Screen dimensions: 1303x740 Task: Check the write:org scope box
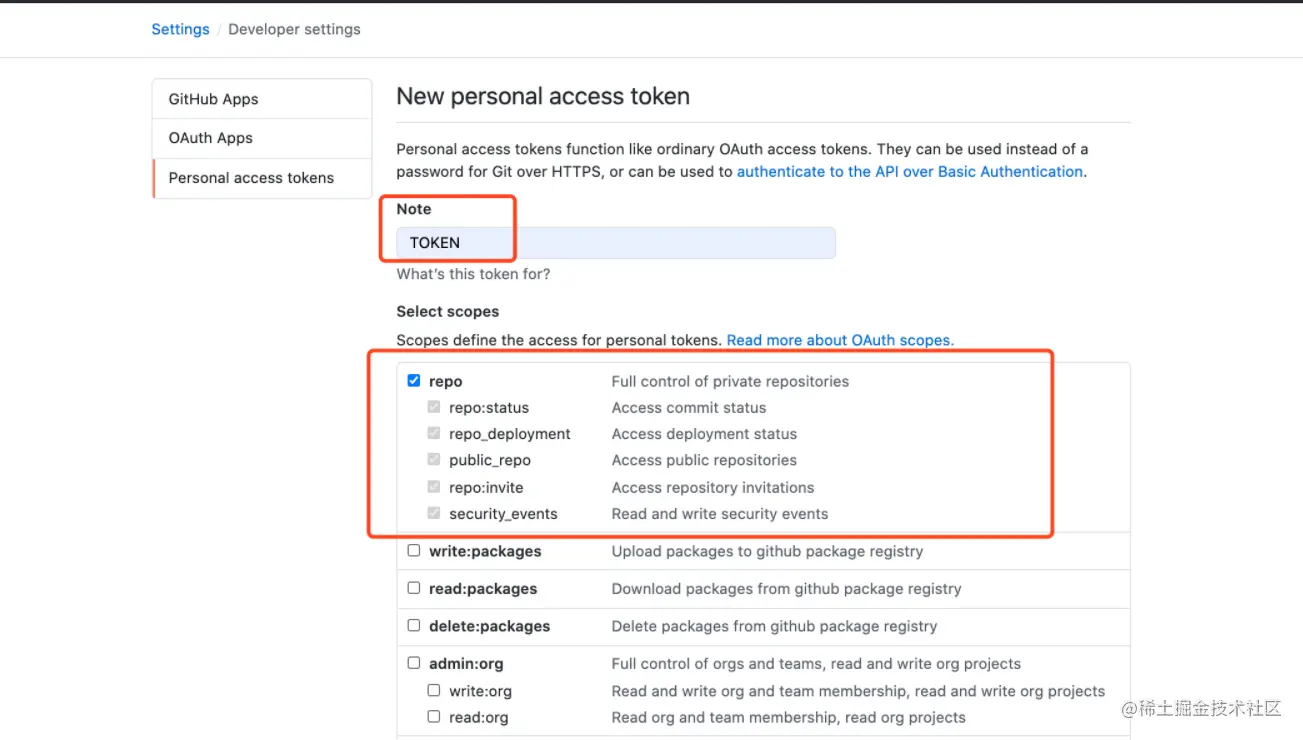[434, 690]
